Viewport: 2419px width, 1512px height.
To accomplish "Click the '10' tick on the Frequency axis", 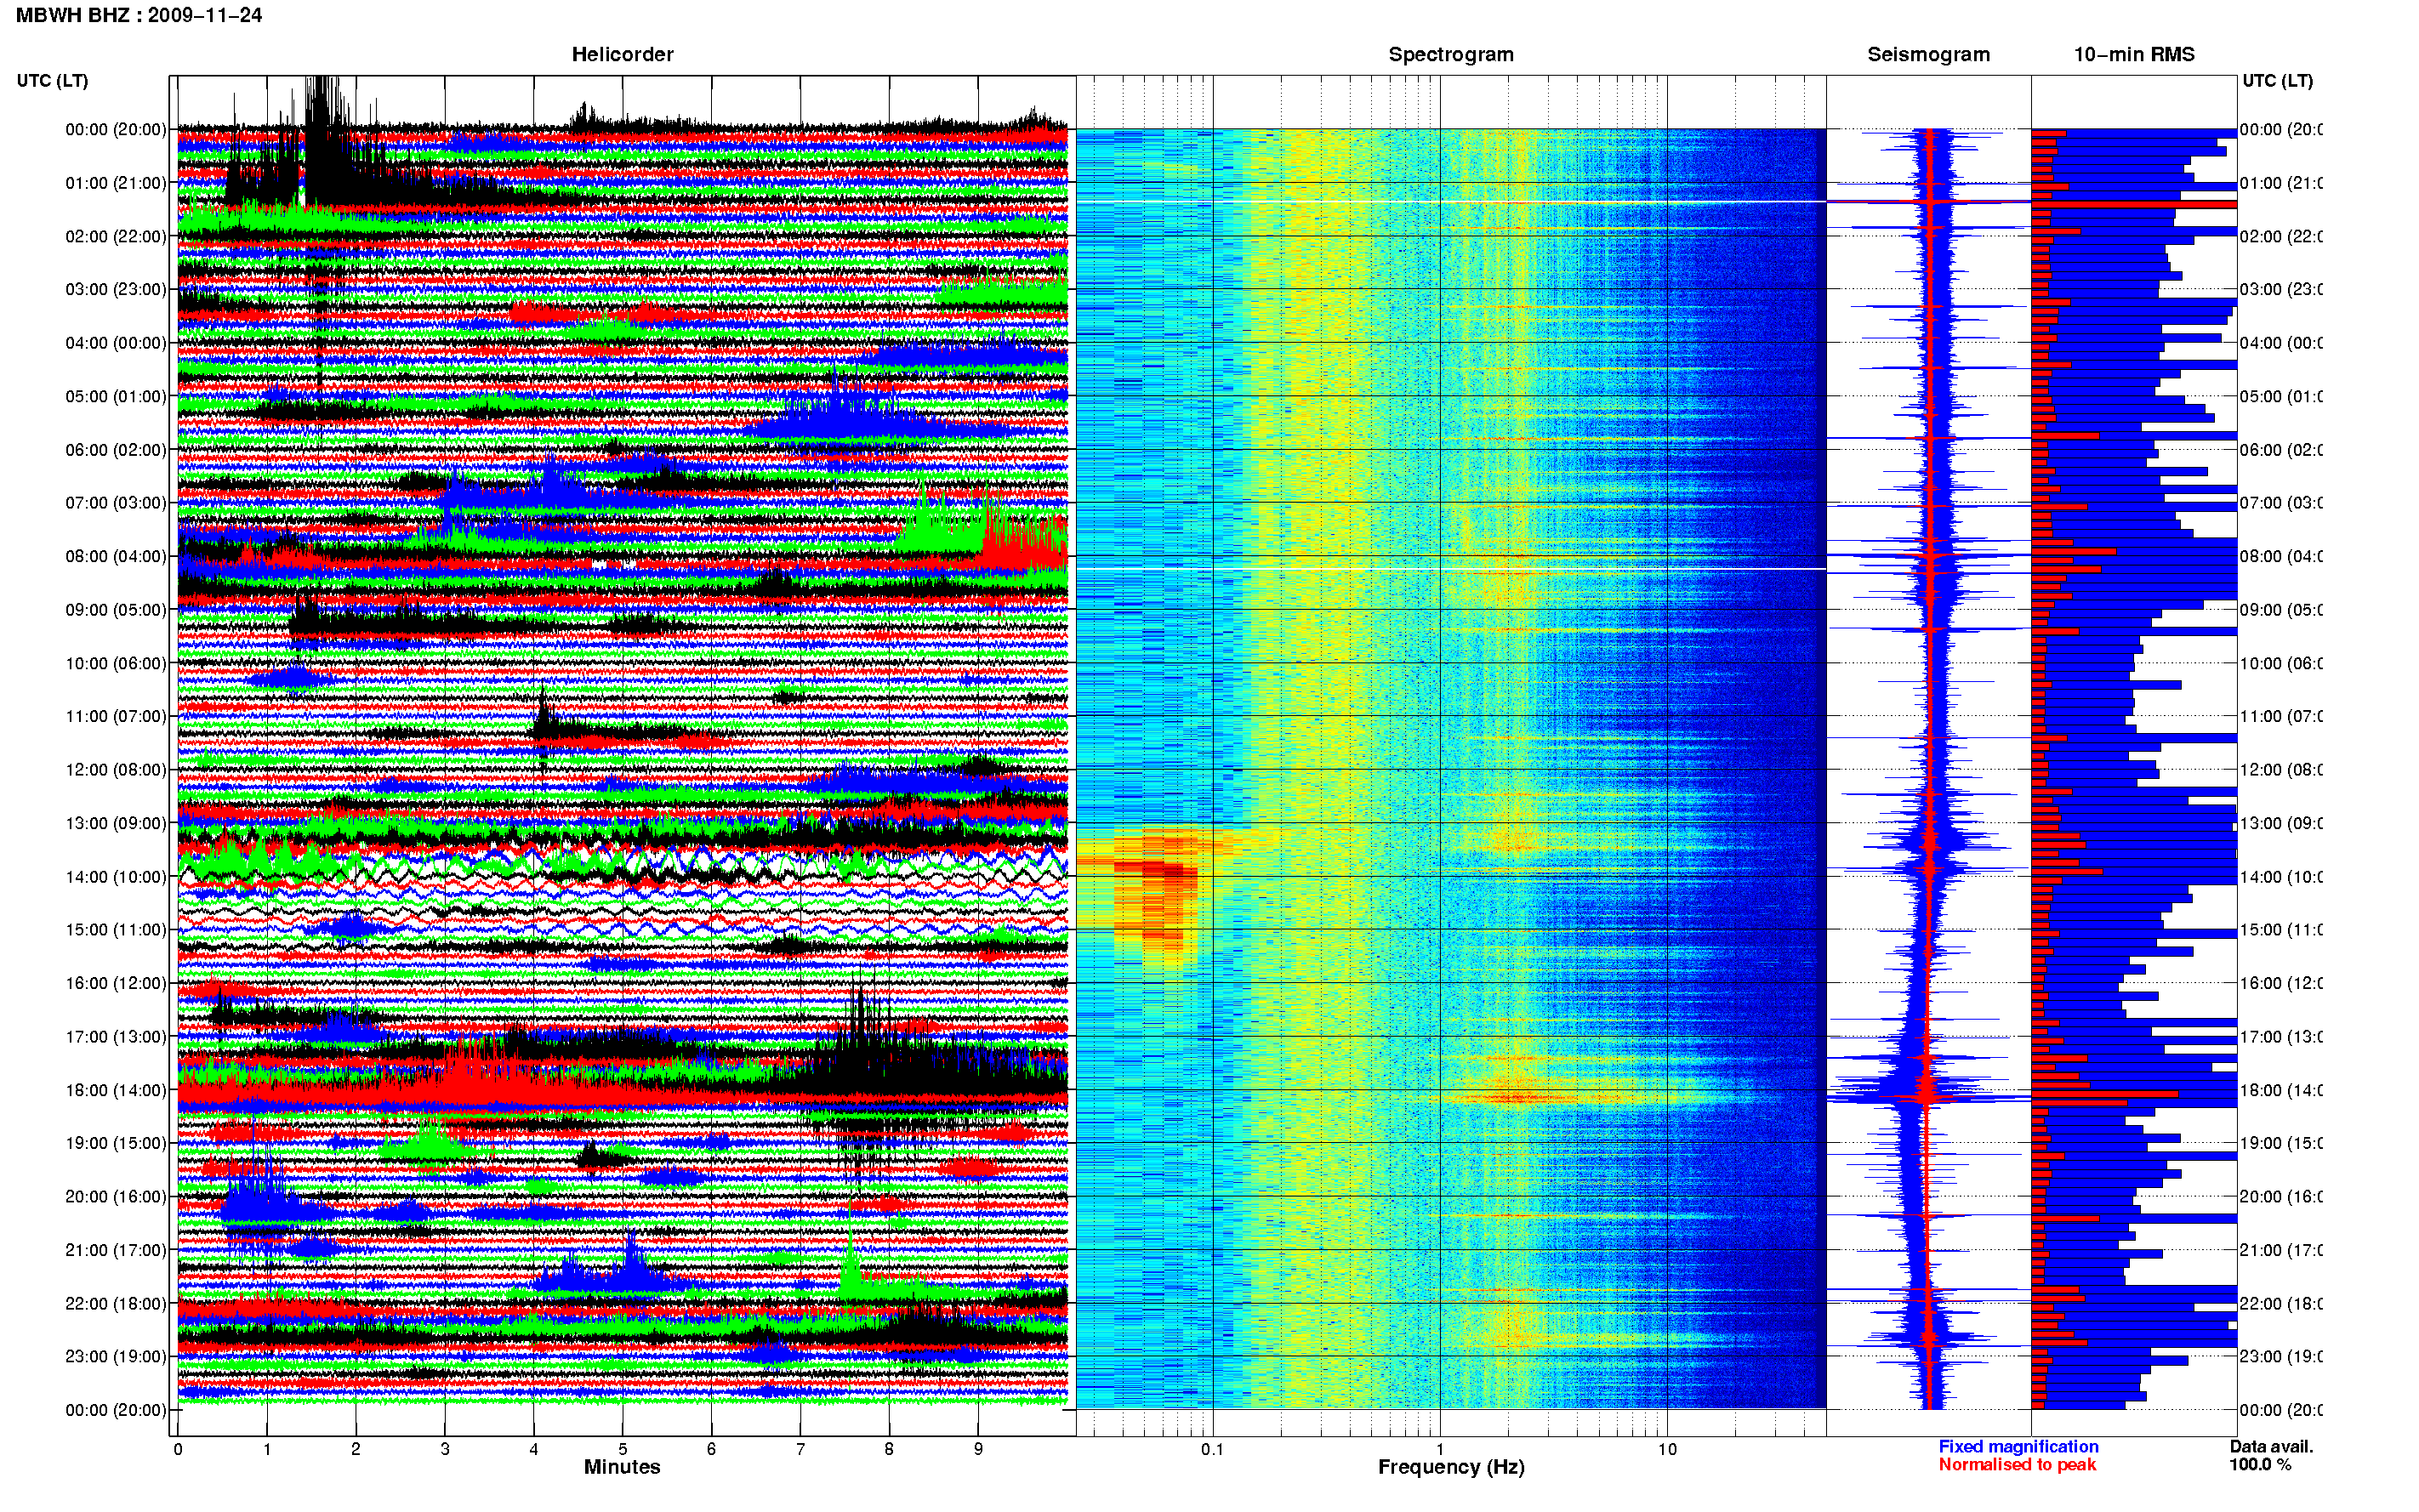I will [1667, 1449].
